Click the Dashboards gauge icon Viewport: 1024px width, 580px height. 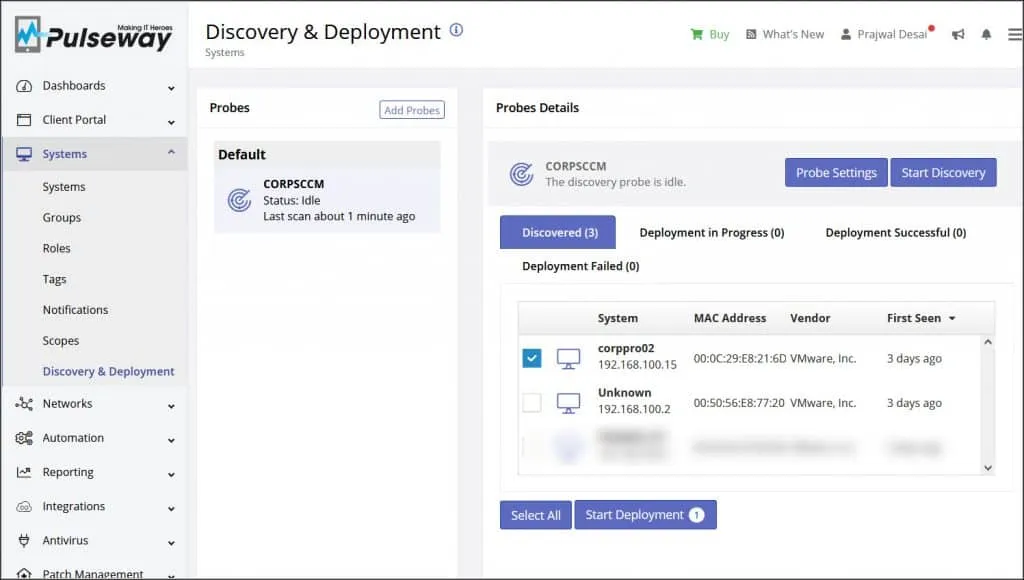point(24,86)
